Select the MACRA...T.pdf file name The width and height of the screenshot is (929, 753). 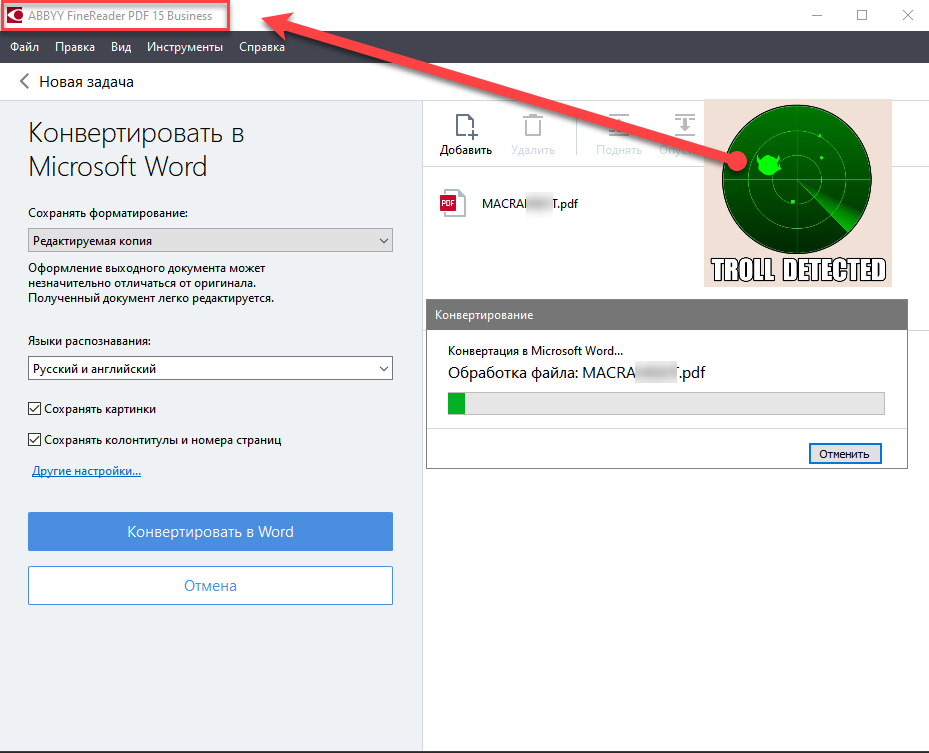[x=530, y=204]
